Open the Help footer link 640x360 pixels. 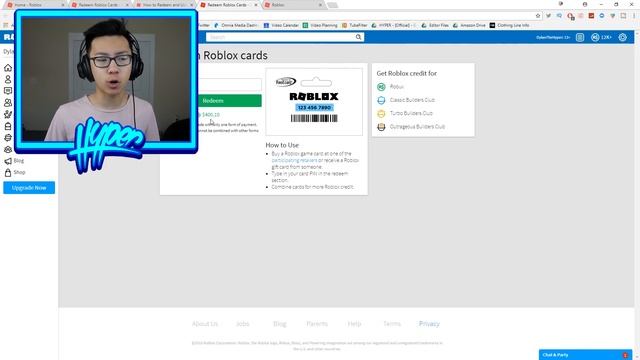(354, 324)
